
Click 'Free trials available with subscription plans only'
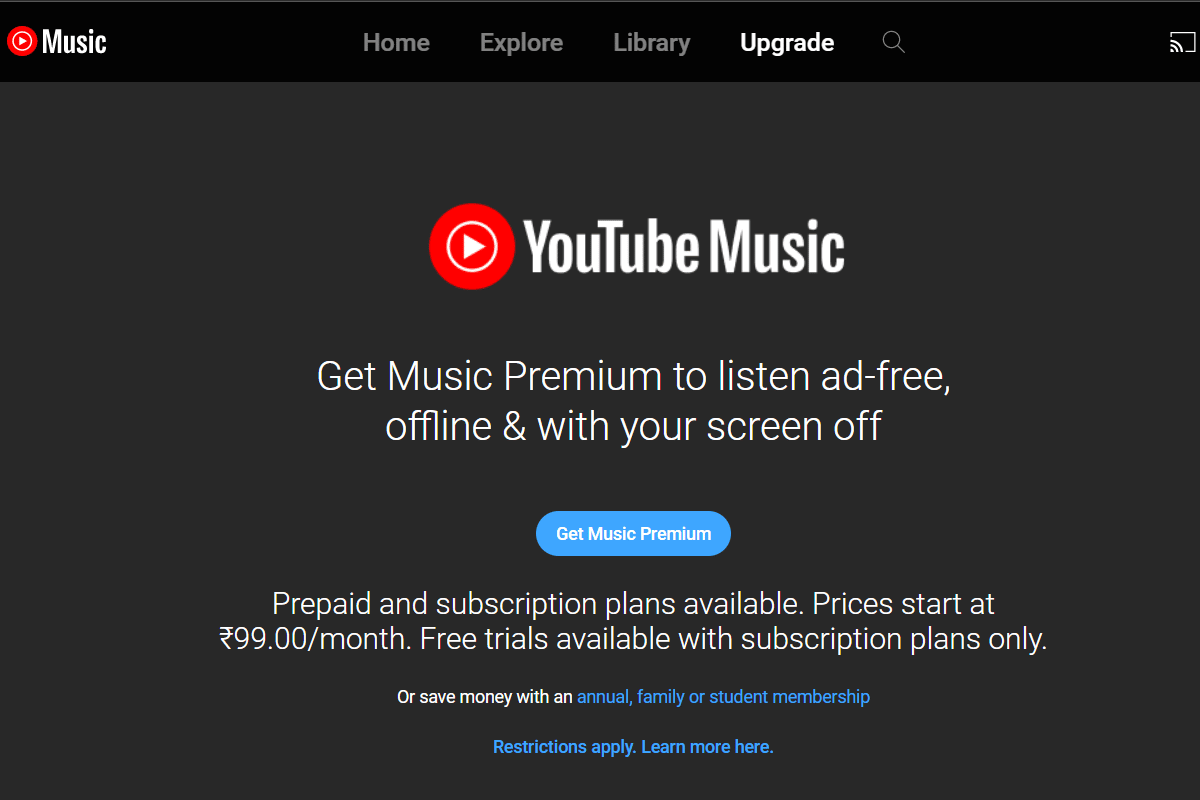coord(733,639)
